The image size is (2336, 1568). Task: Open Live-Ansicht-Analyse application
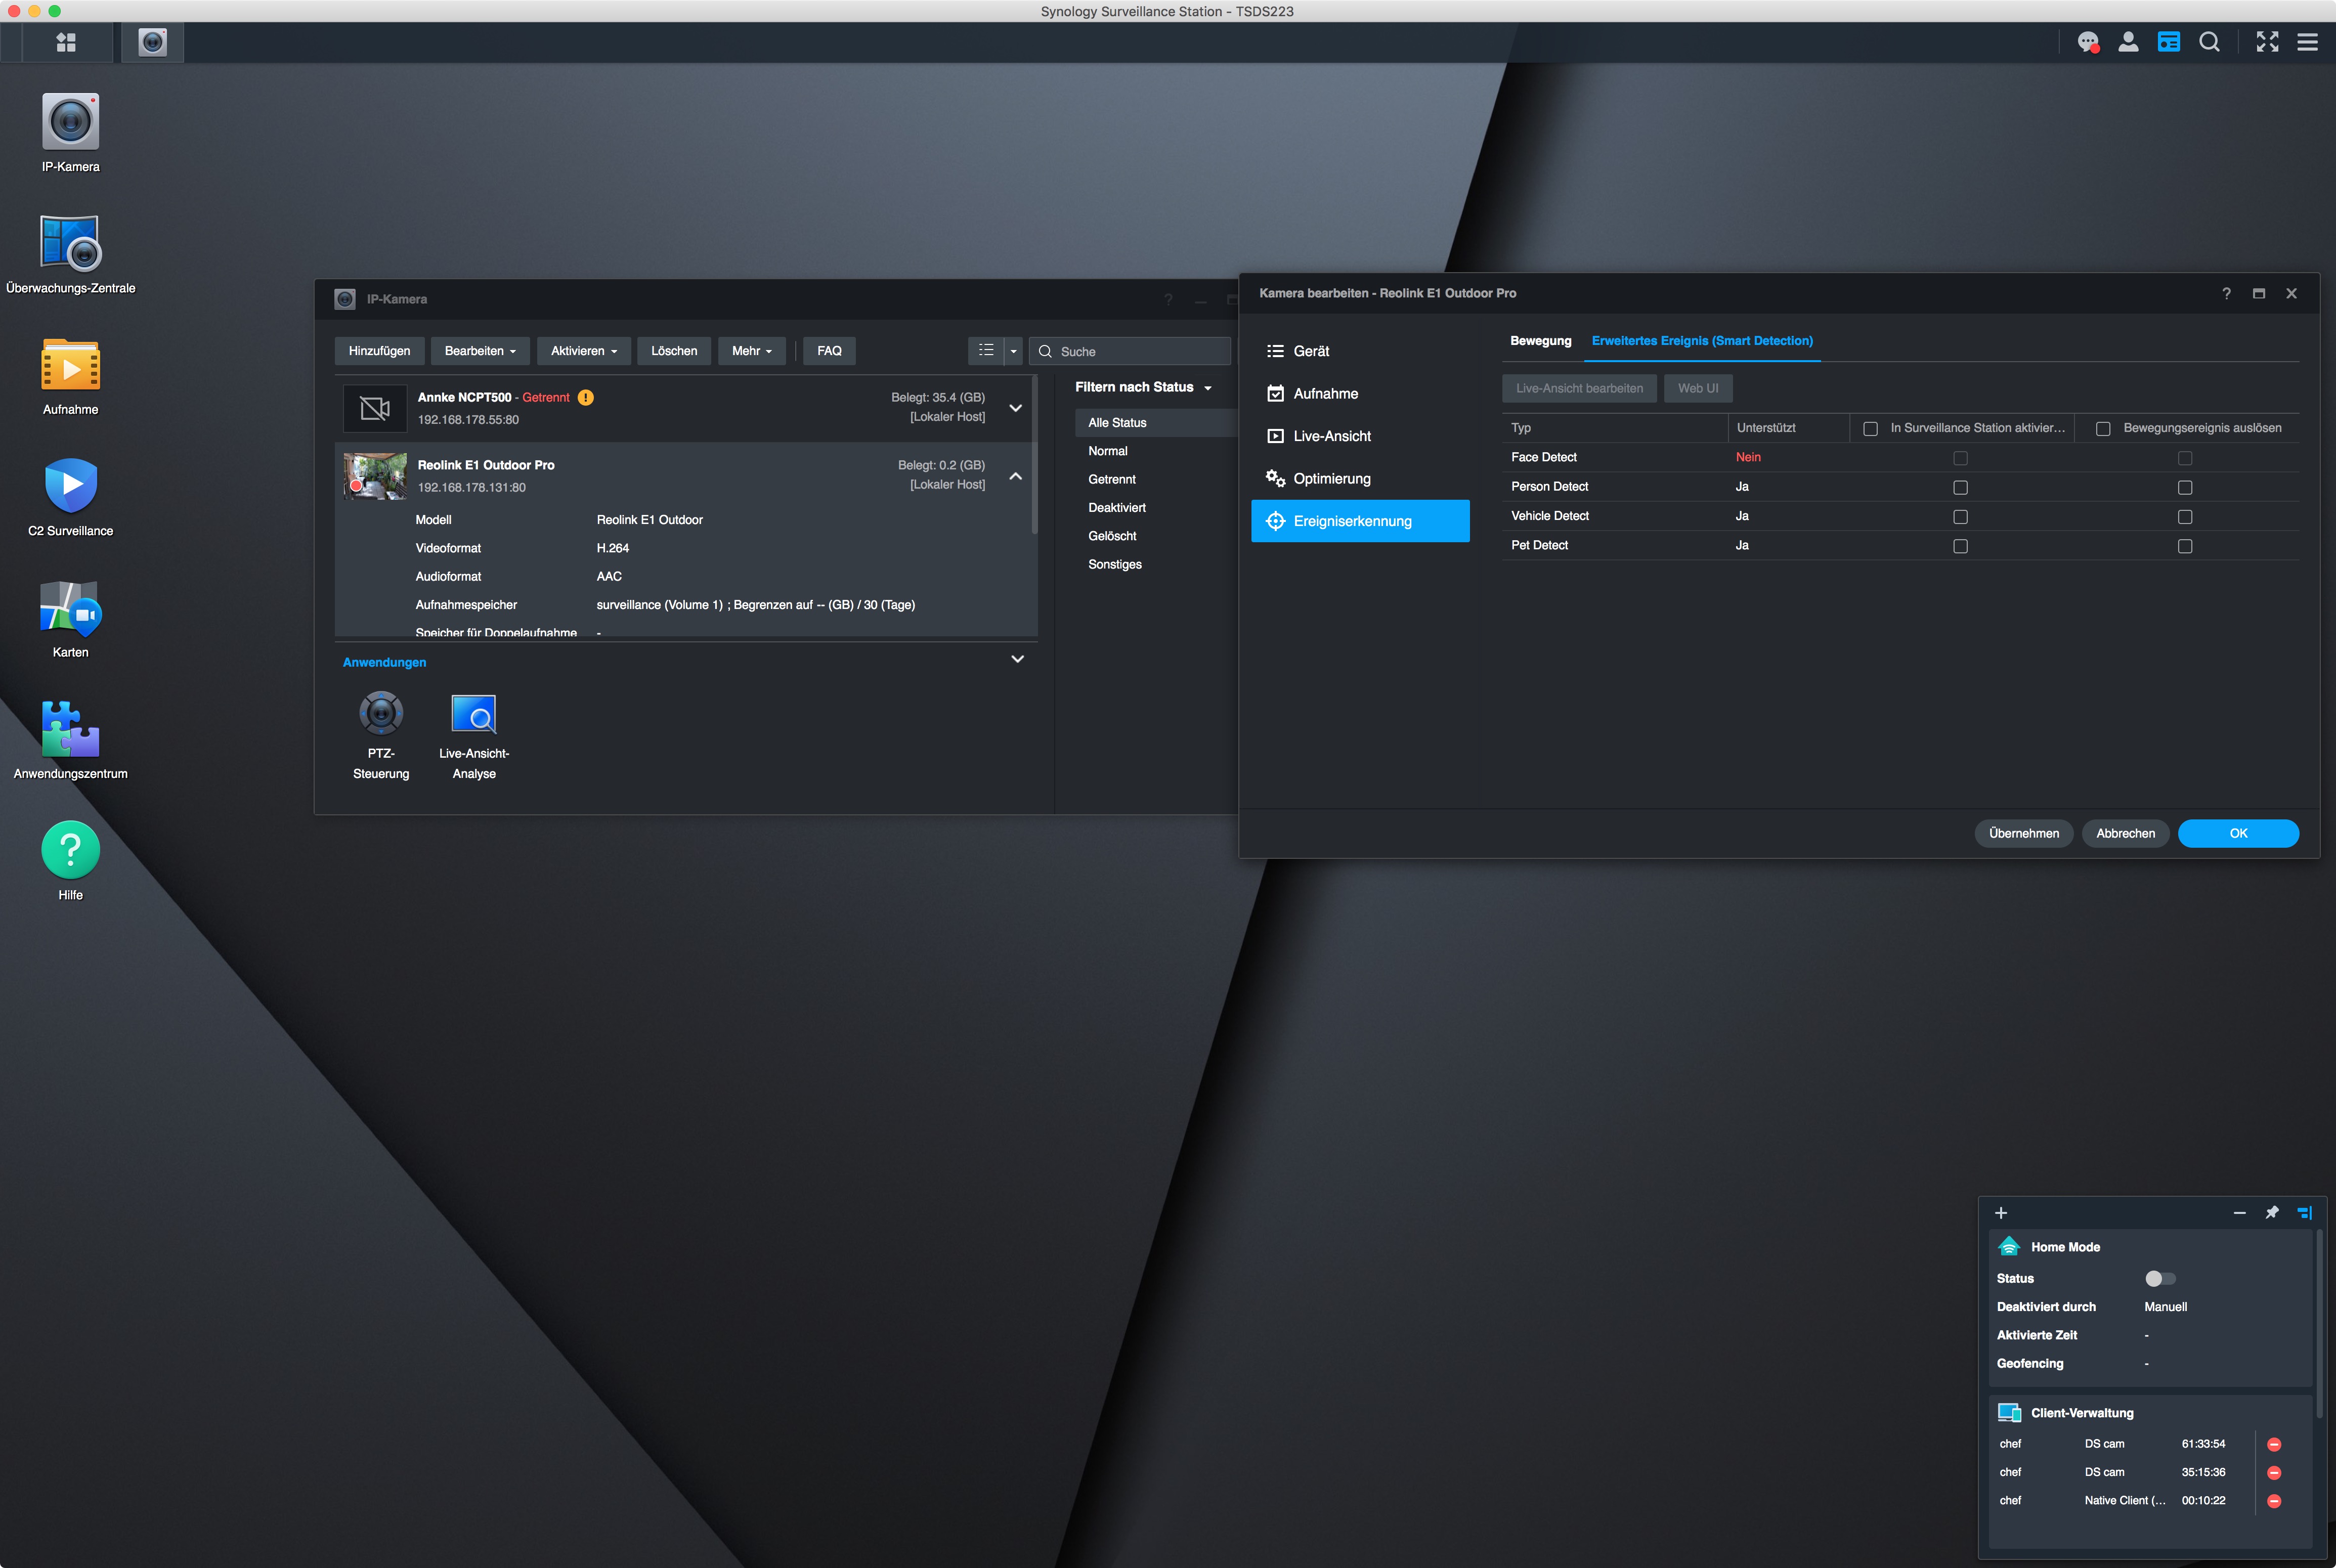pyautogui.click(x=474, y=714)
